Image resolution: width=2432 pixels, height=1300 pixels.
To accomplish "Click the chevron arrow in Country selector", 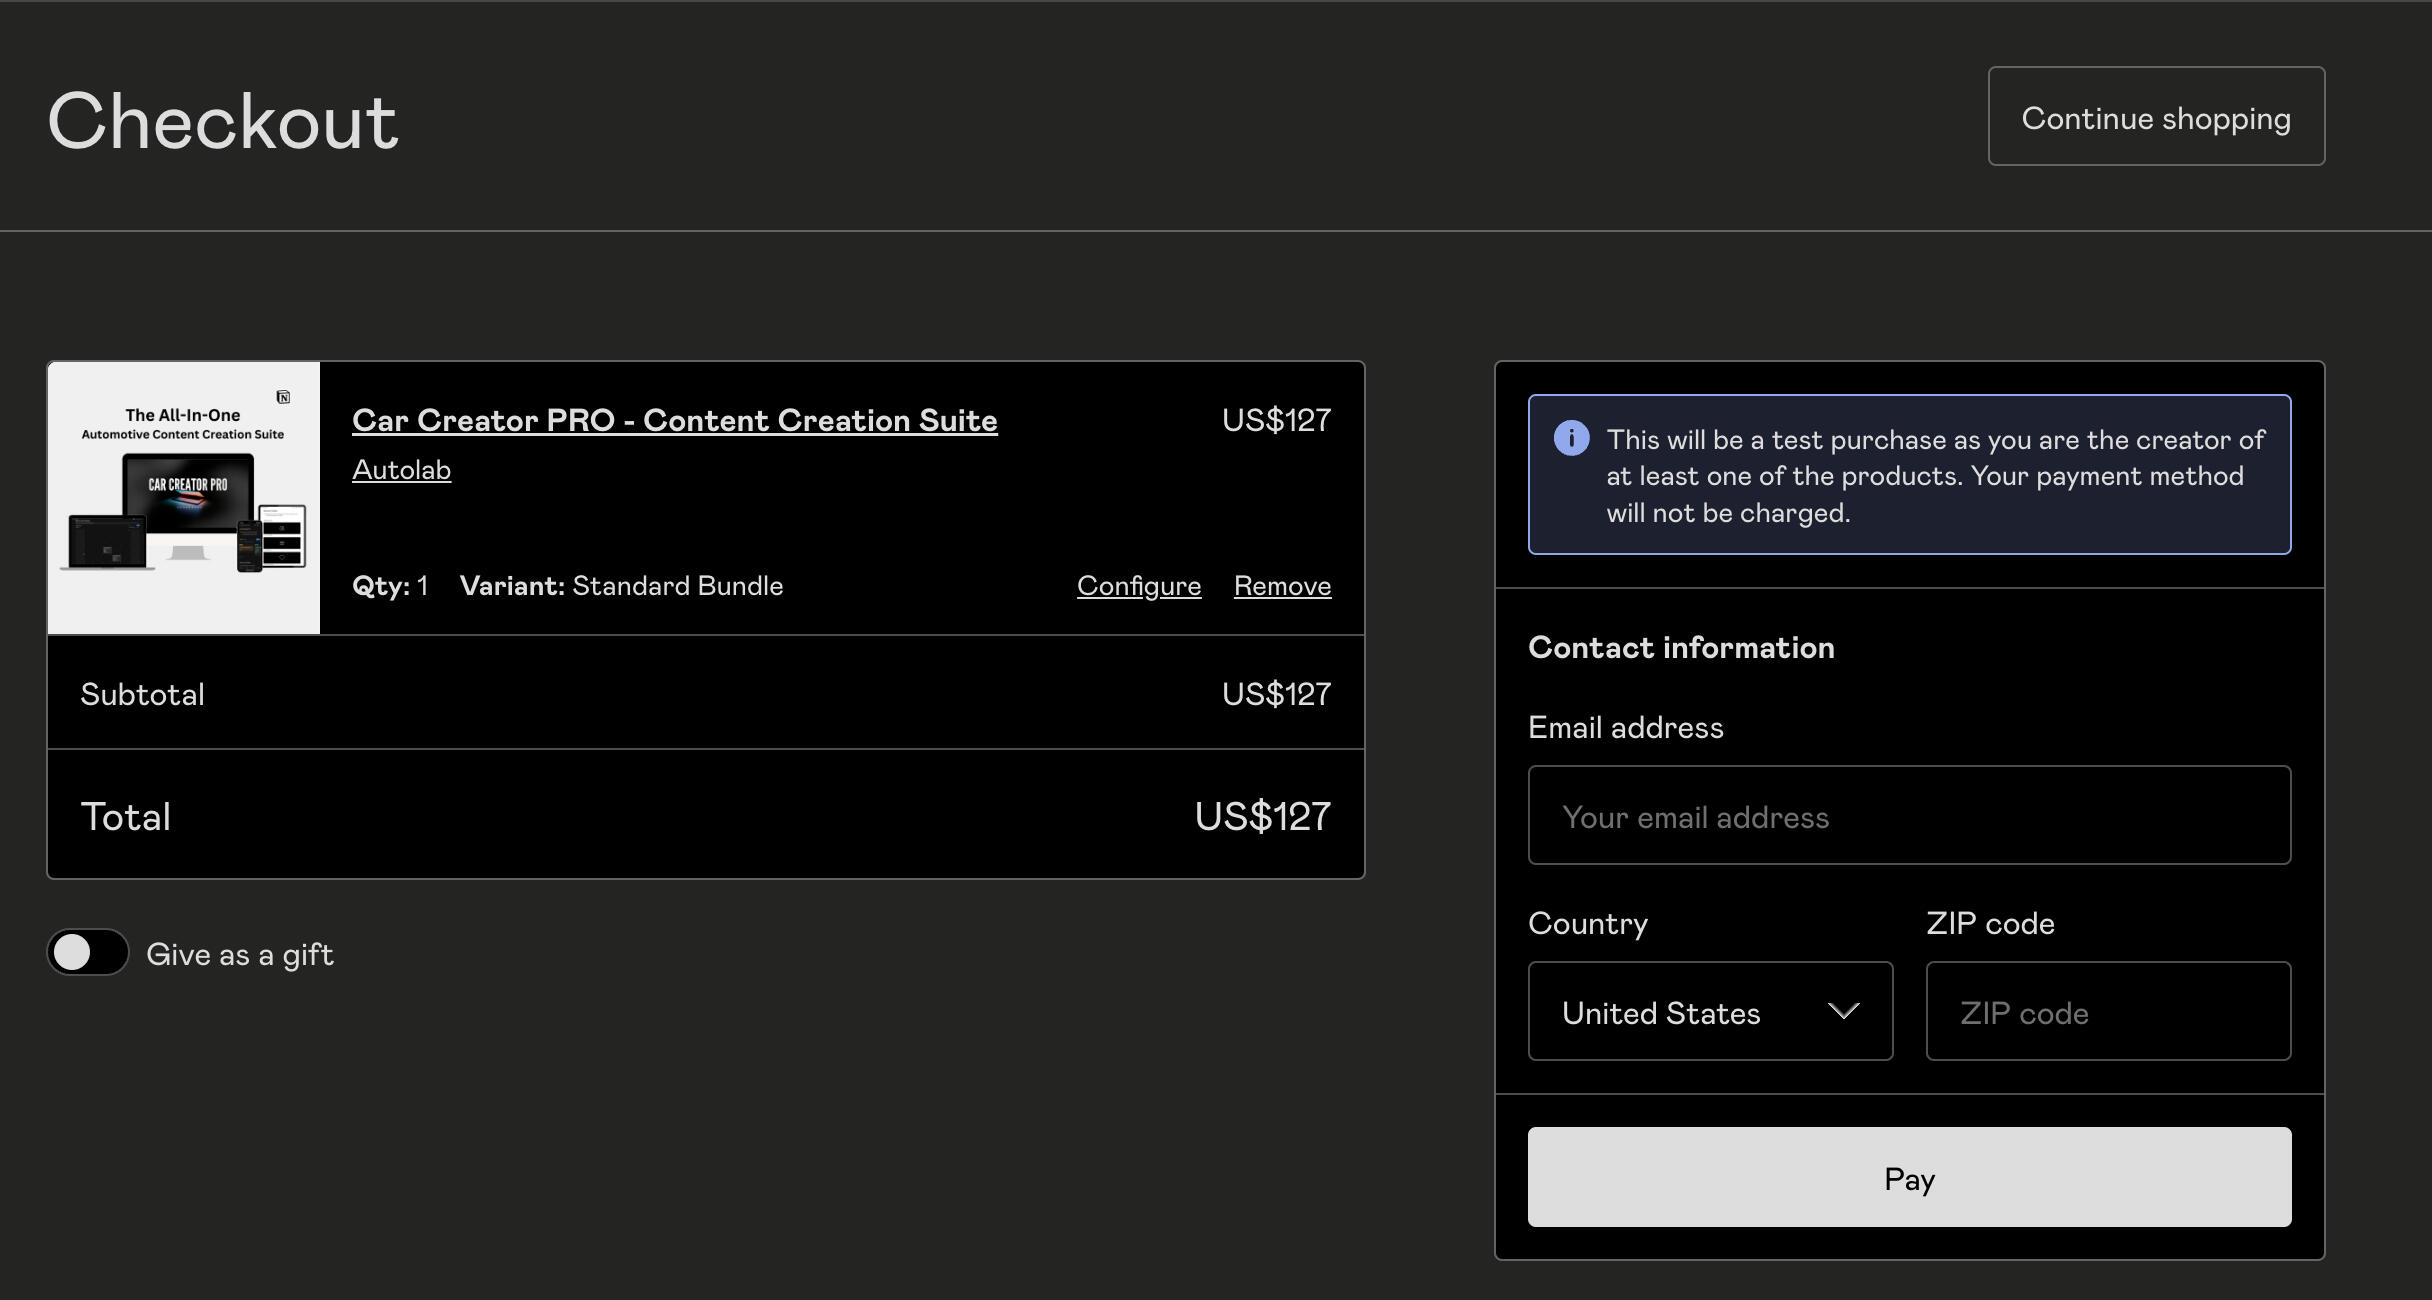I will [1843, 1011].
